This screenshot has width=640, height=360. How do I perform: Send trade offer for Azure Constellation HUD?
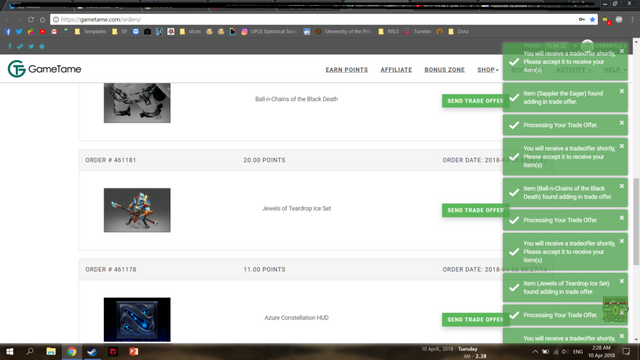click(475, 320)
